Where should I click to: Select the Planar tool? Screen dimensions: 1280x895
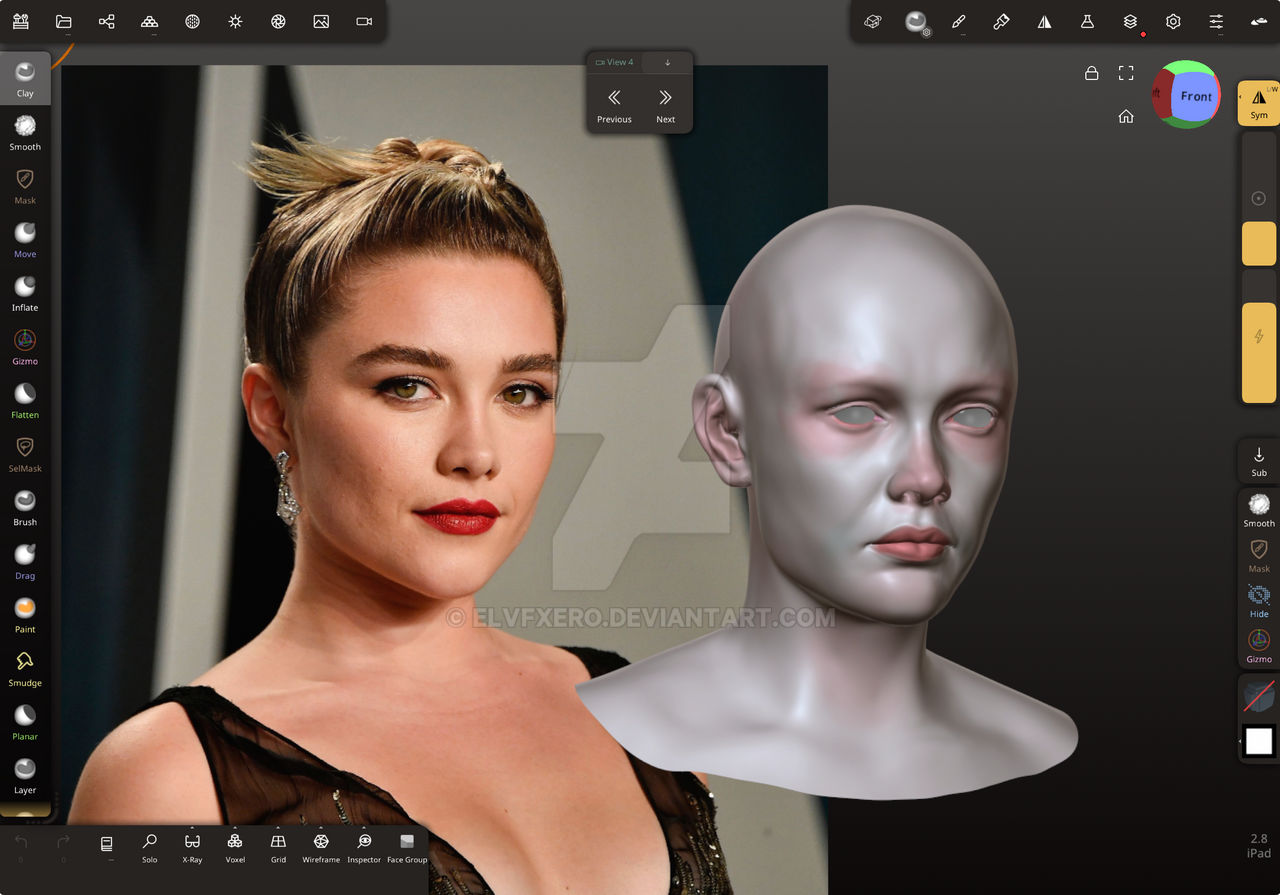click(25, 722)
